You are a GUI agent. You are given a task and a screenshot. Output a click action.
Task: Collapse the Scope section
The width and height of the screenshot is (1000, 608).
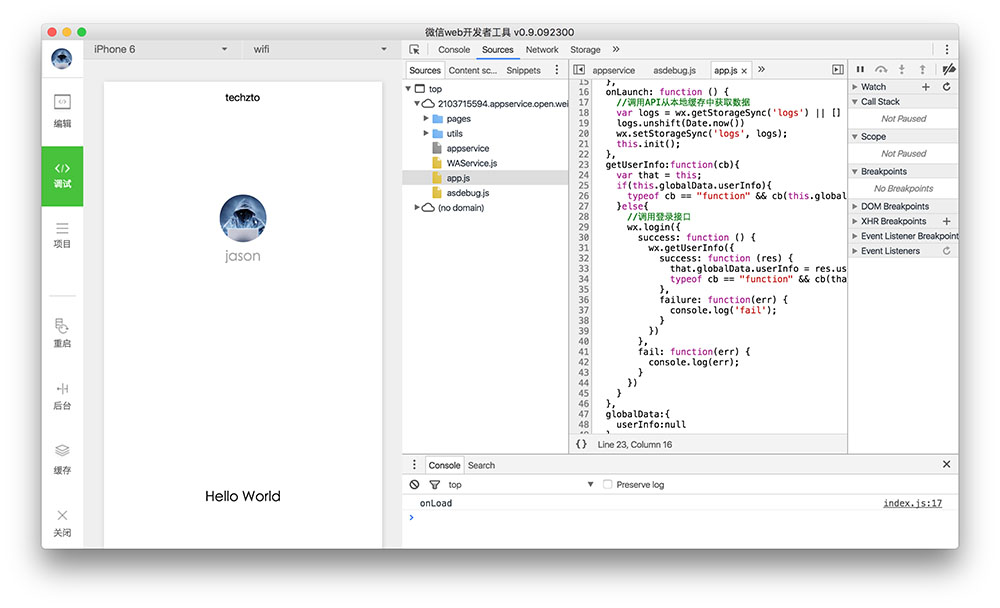[855, 137]
